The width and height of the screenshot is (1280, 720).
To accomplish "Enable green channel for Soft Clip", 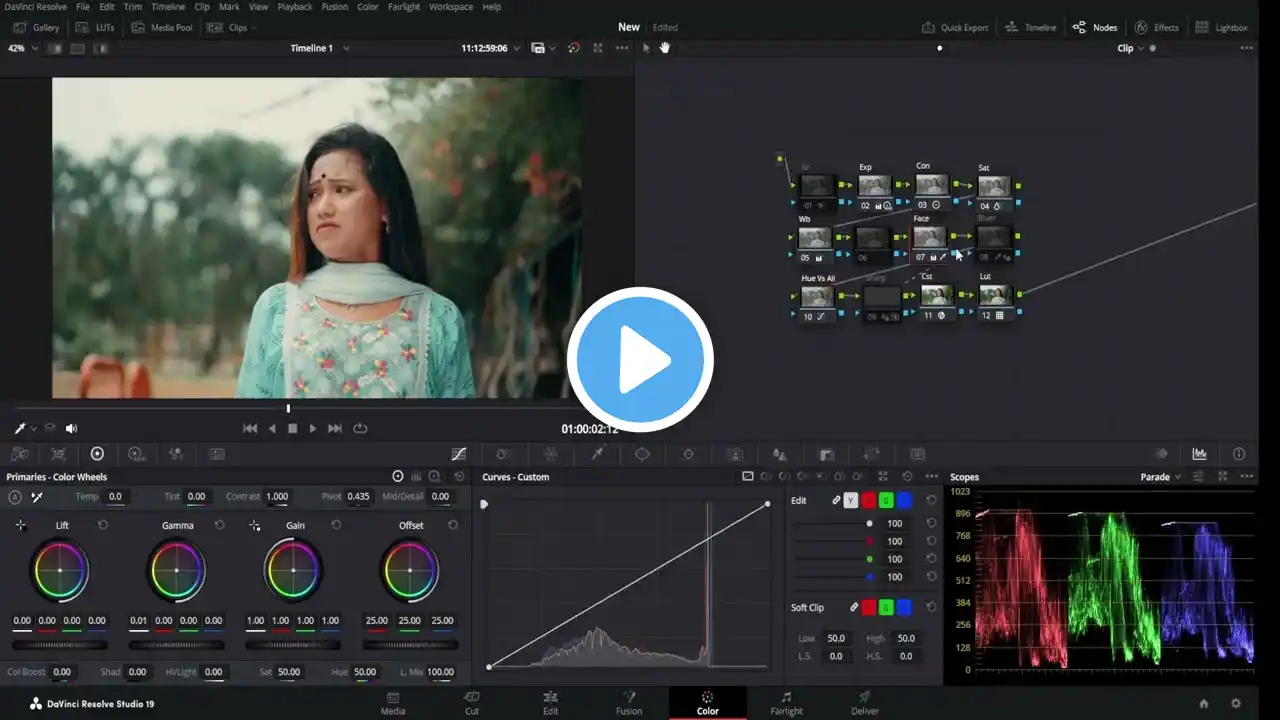I will (x=886, y=607).
